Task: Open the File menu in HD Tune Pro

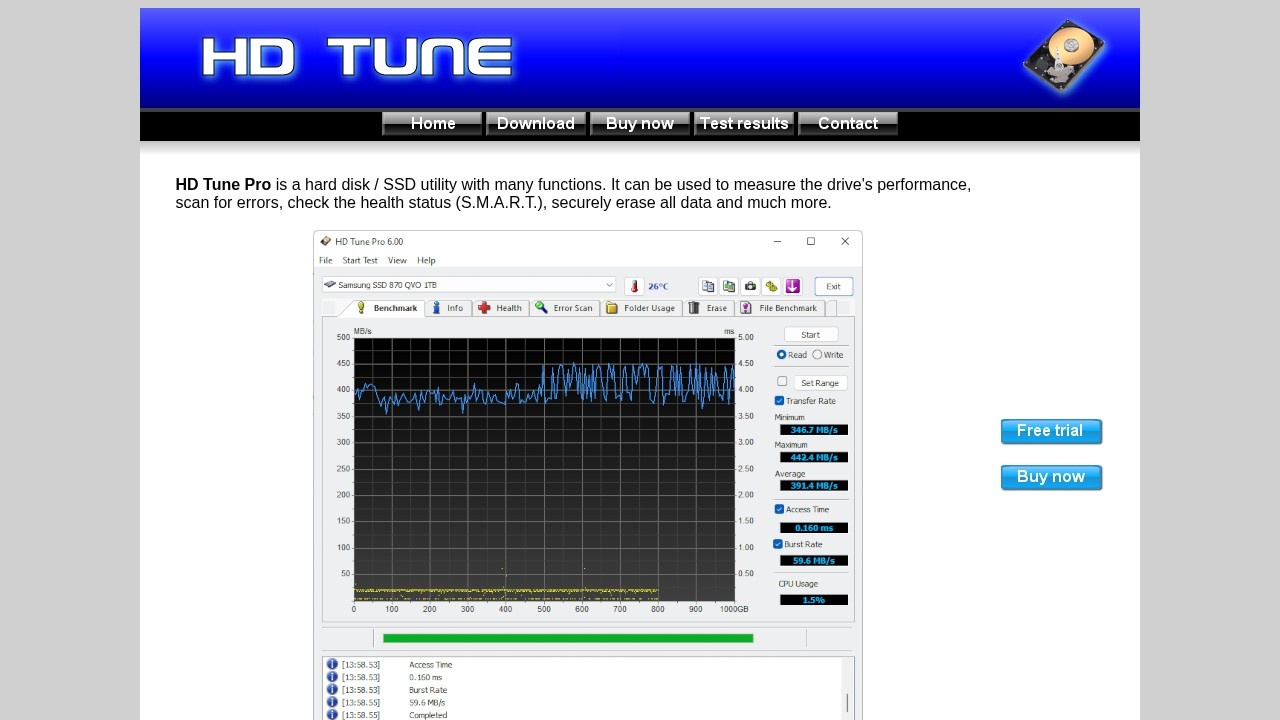Action: [x=326, y=260]
